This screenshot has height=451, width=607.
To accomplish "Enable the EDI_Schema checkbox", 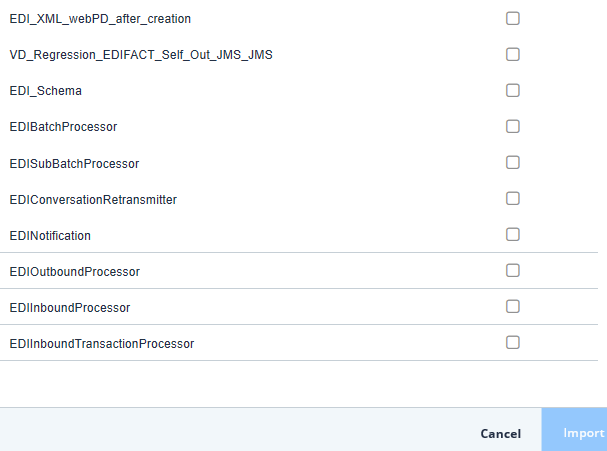I will 513,90.
